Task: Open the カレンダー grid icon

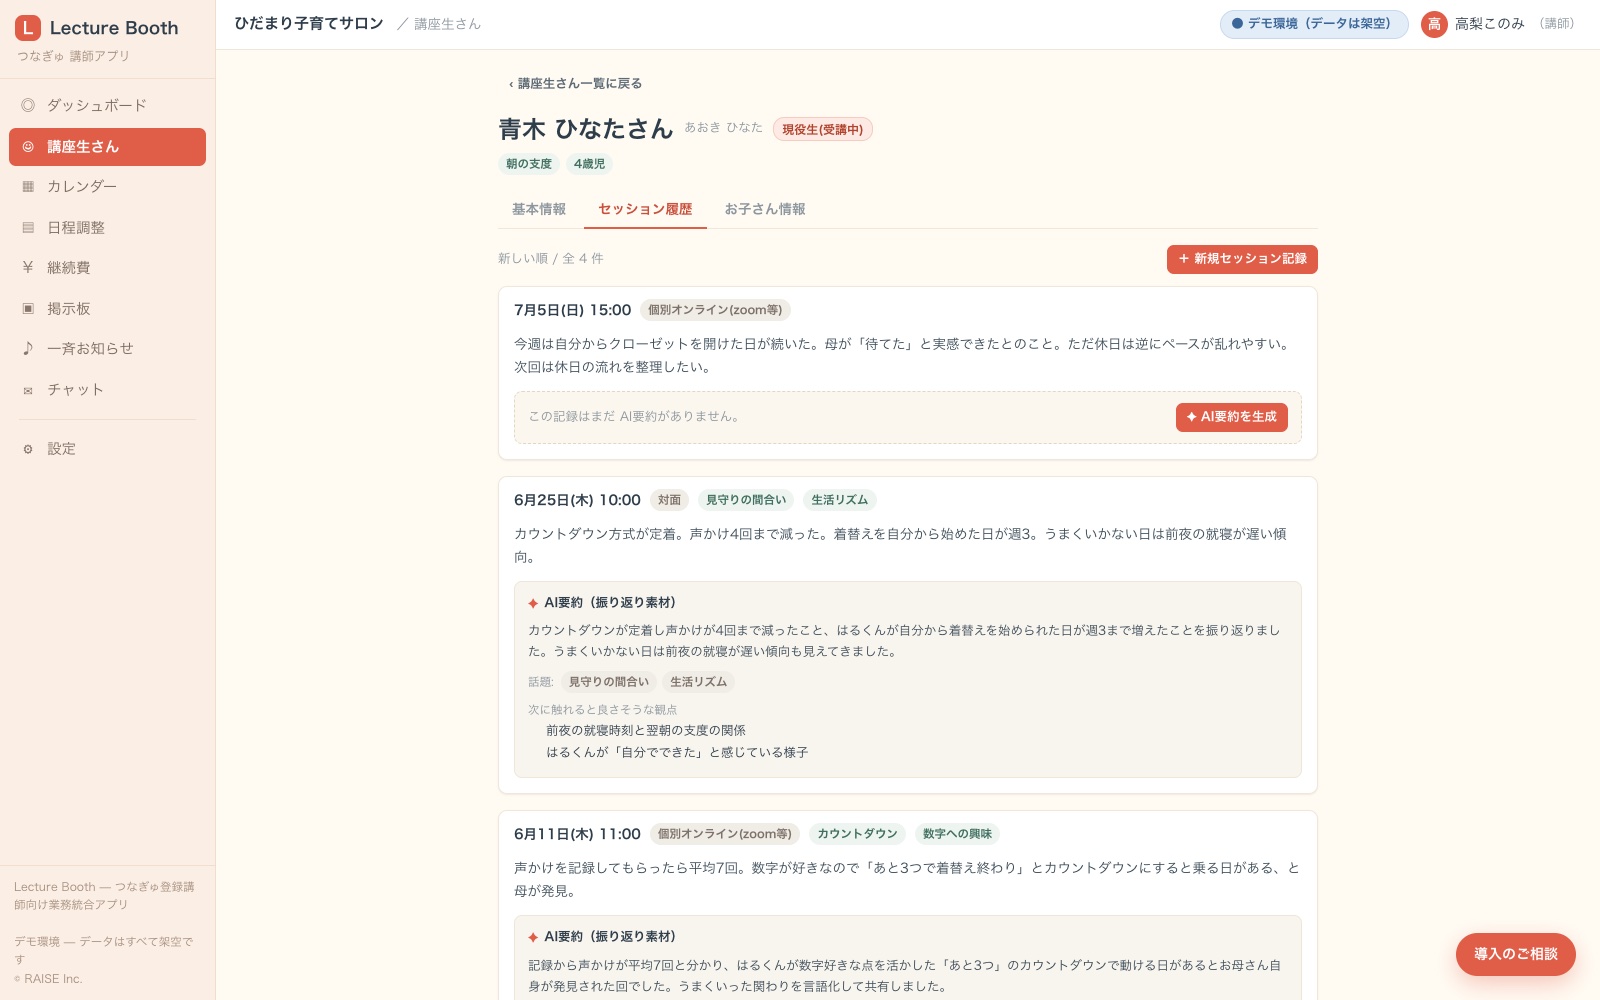Action: click(x=28, y=186)
